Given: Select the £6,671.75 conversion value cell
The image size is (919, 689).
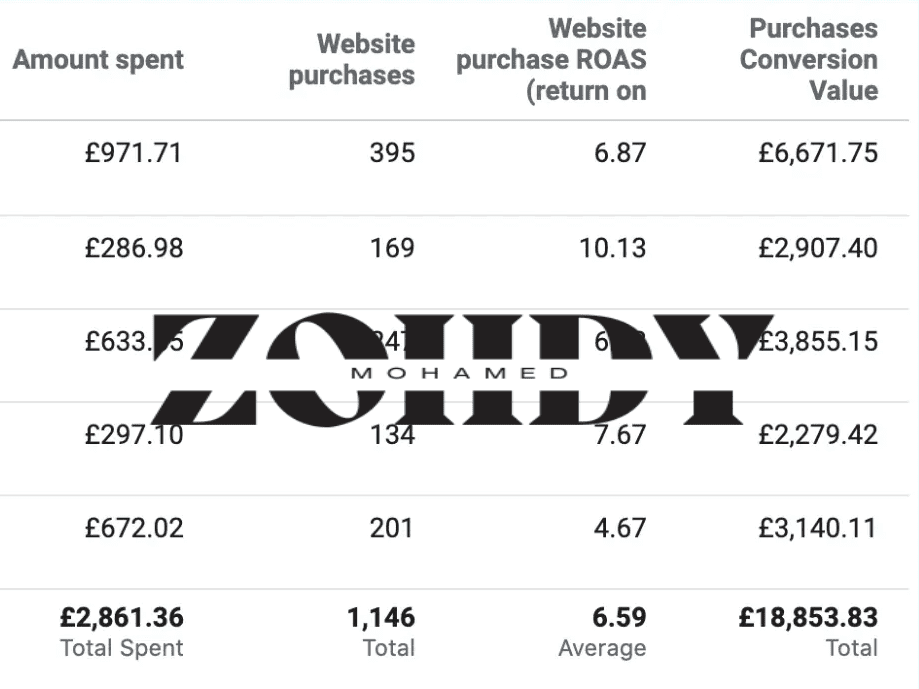Looking at the screenshot, I should tap(818, 154).
